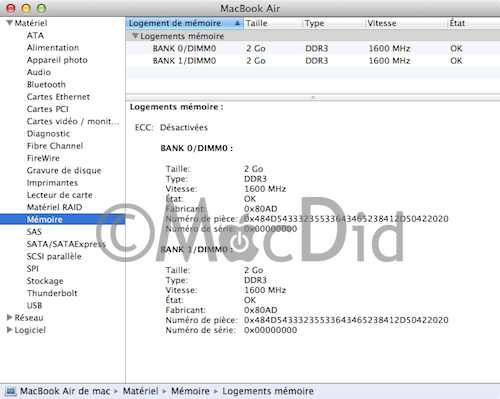
Task: Select Diagnostic in the sidebar
Action: 48,134
